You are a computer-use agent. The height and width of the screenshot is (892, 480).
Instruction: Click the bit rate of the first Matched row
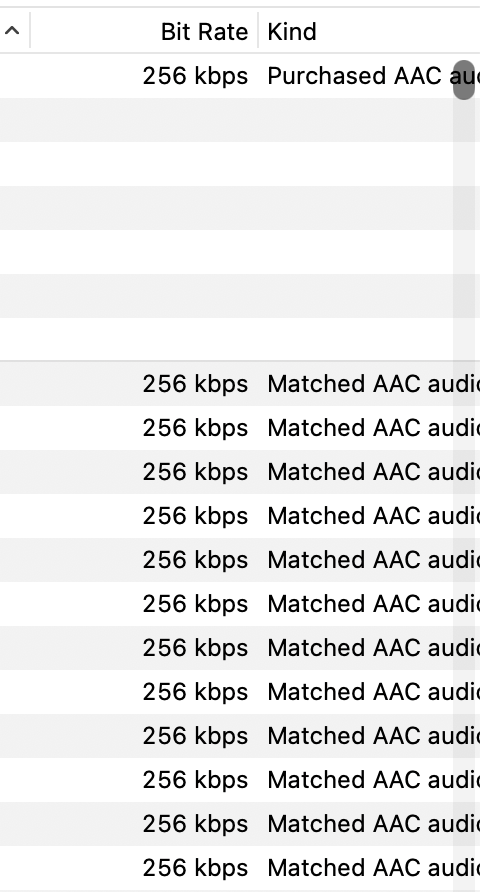(x=195, y=383)
